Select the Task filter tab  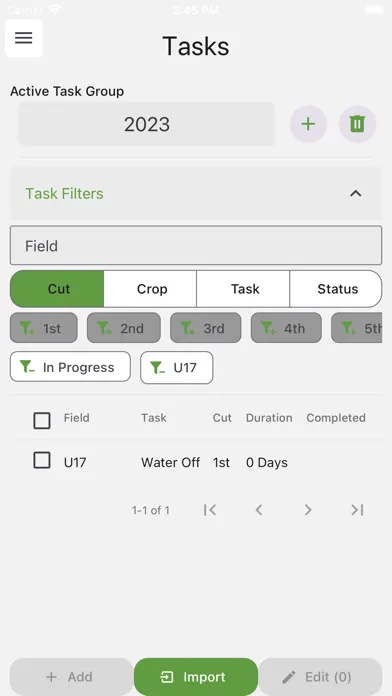243,289
